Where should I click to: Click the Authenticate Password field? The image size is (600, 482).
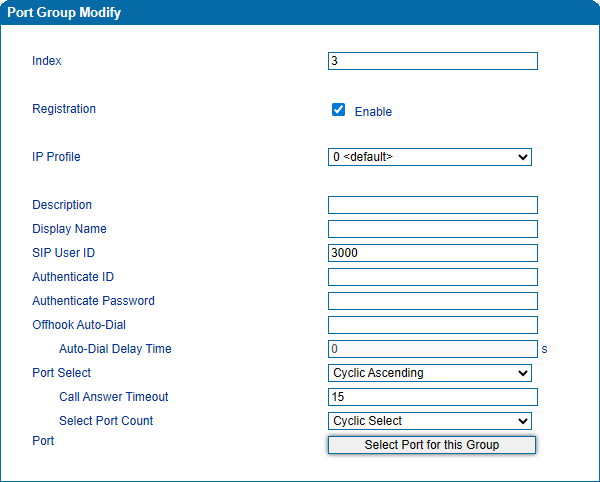tap(432, 301)
